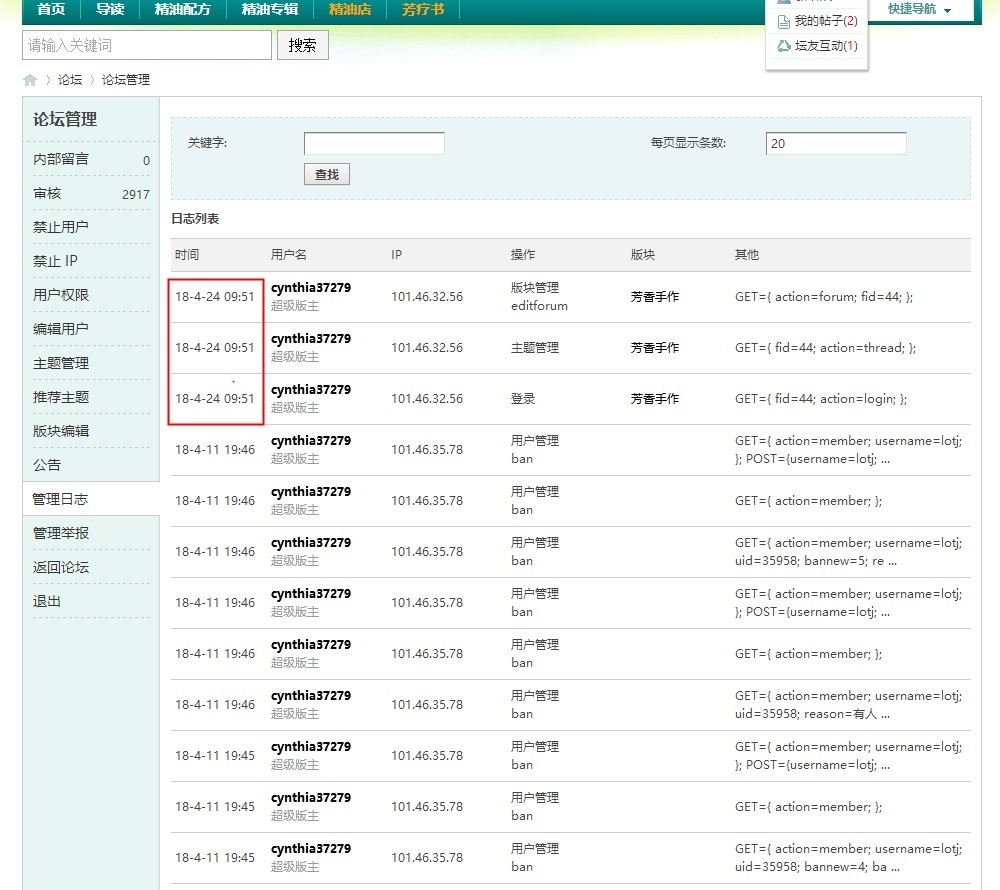The image size is (1000, 890).
Task: Select 管理日志 in sidebar
Action: [x=60, y=499]
